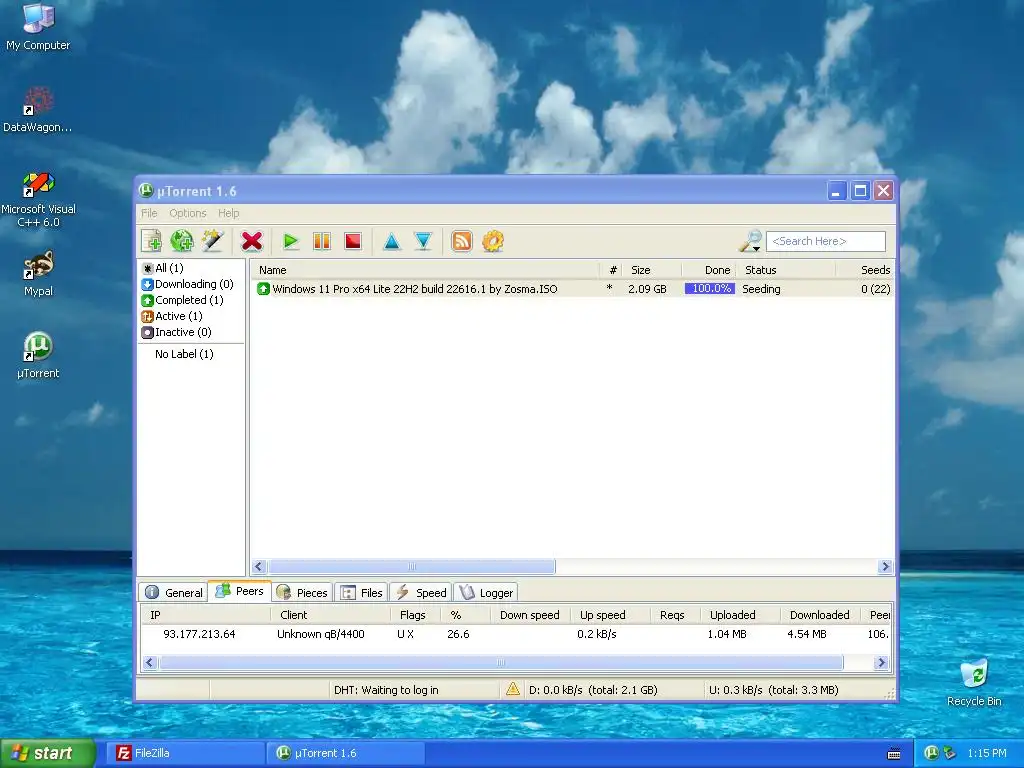The image size is (1024, 768).
Task: Open the RSS Downloader icon
Action: coord(462,241)
